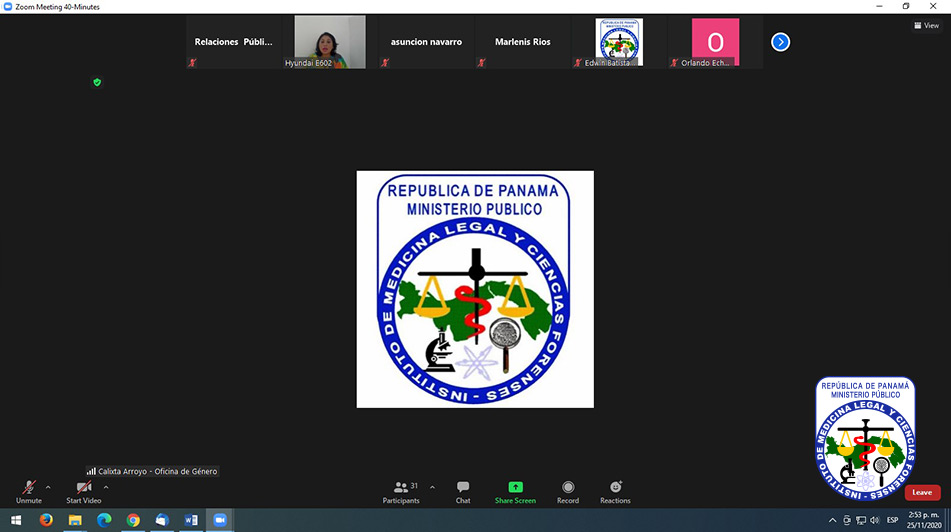The width and height of the screenshot is (951, 532).
Task: Expand audio options arrow beside Unmute
Action: pyautogui.click(x=48, y=487)
